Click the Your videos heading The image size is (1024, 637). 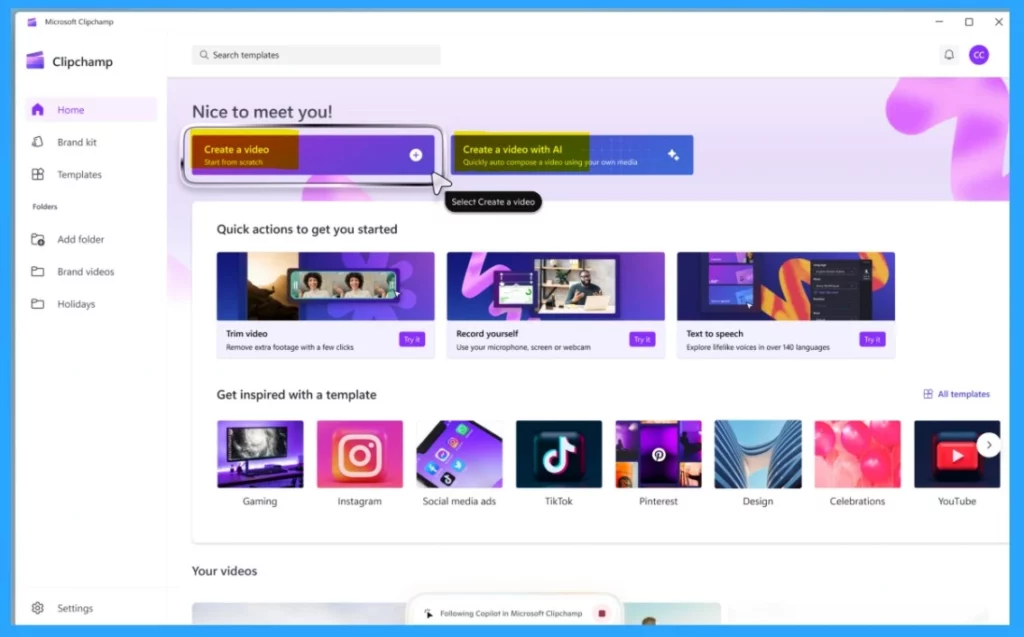224,570
